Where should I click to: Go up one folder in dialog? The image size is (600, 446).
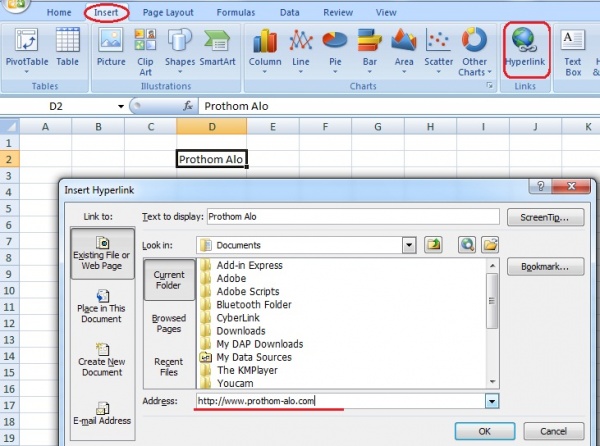coord(434,245)
